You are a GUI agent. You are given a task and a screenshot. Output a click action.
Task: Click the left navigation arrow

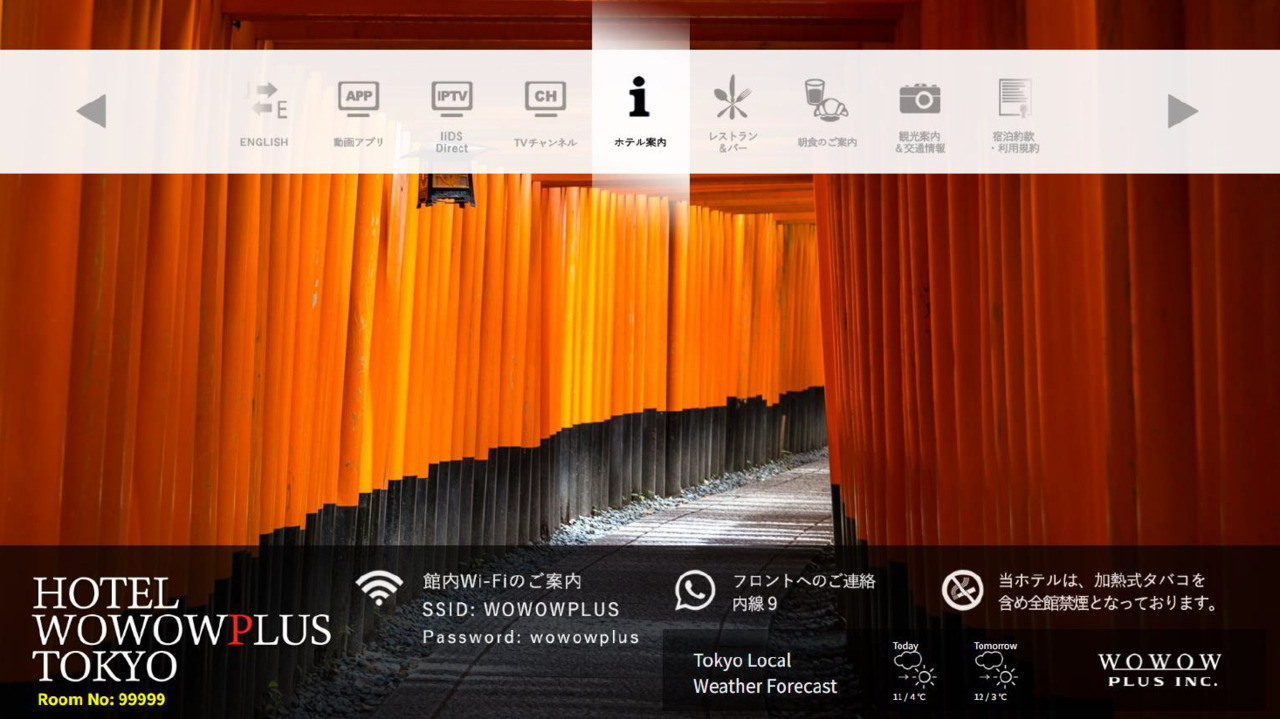click(x=92, y=110)
